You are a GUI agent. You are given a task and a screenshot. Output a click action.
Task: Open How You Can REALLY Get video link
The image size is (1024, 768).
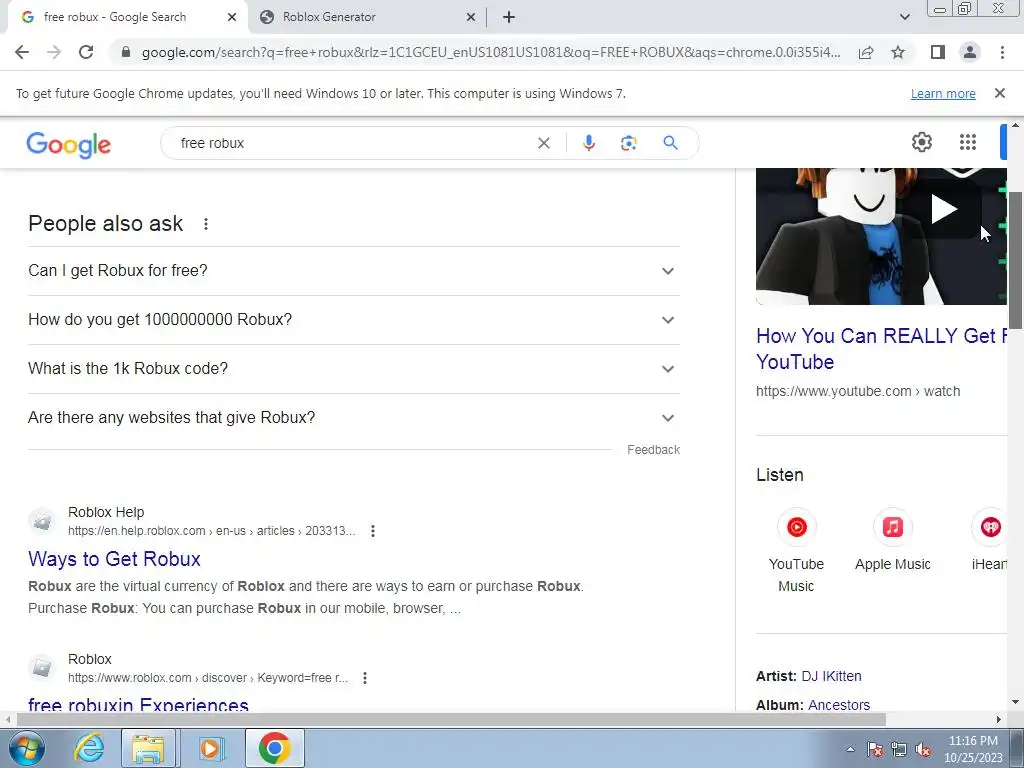[x=882, y=348]
